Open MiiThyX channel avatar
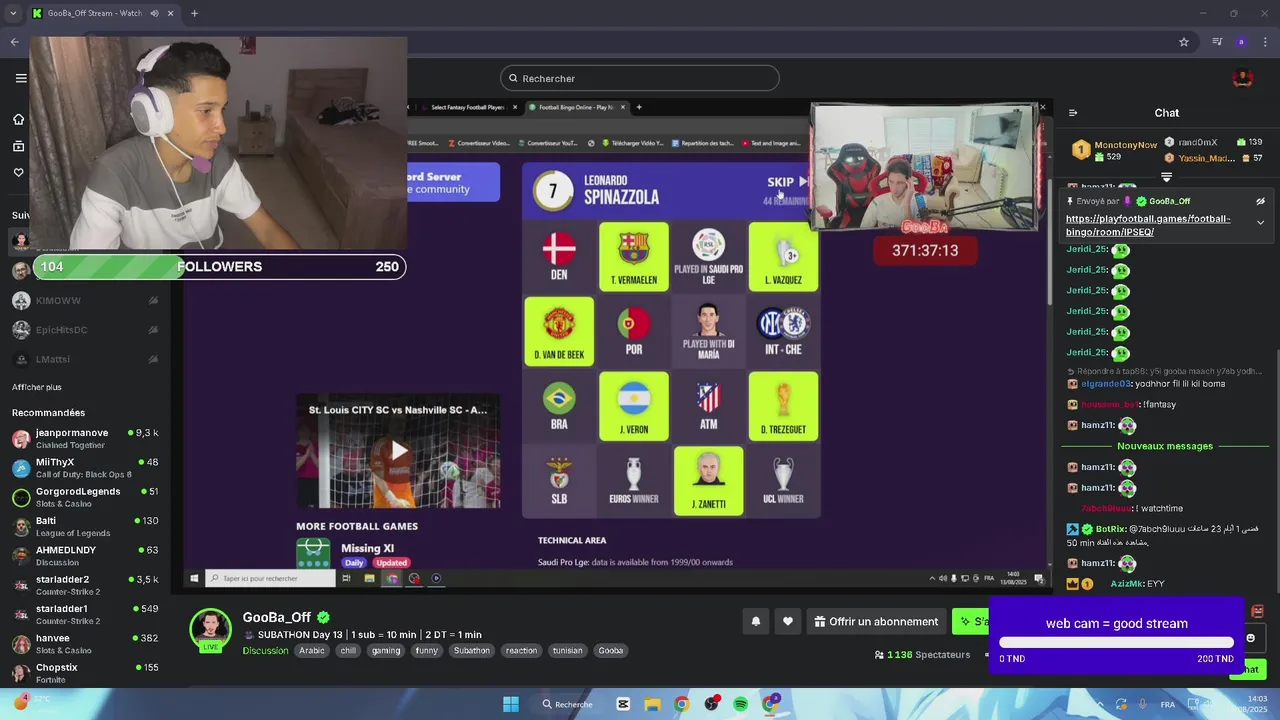 pos(21,468)
